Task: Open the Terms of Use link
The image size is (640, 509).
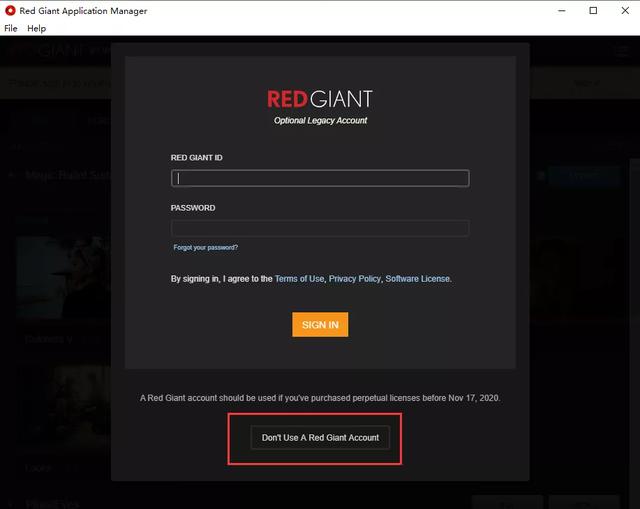Action: [299, 279]
